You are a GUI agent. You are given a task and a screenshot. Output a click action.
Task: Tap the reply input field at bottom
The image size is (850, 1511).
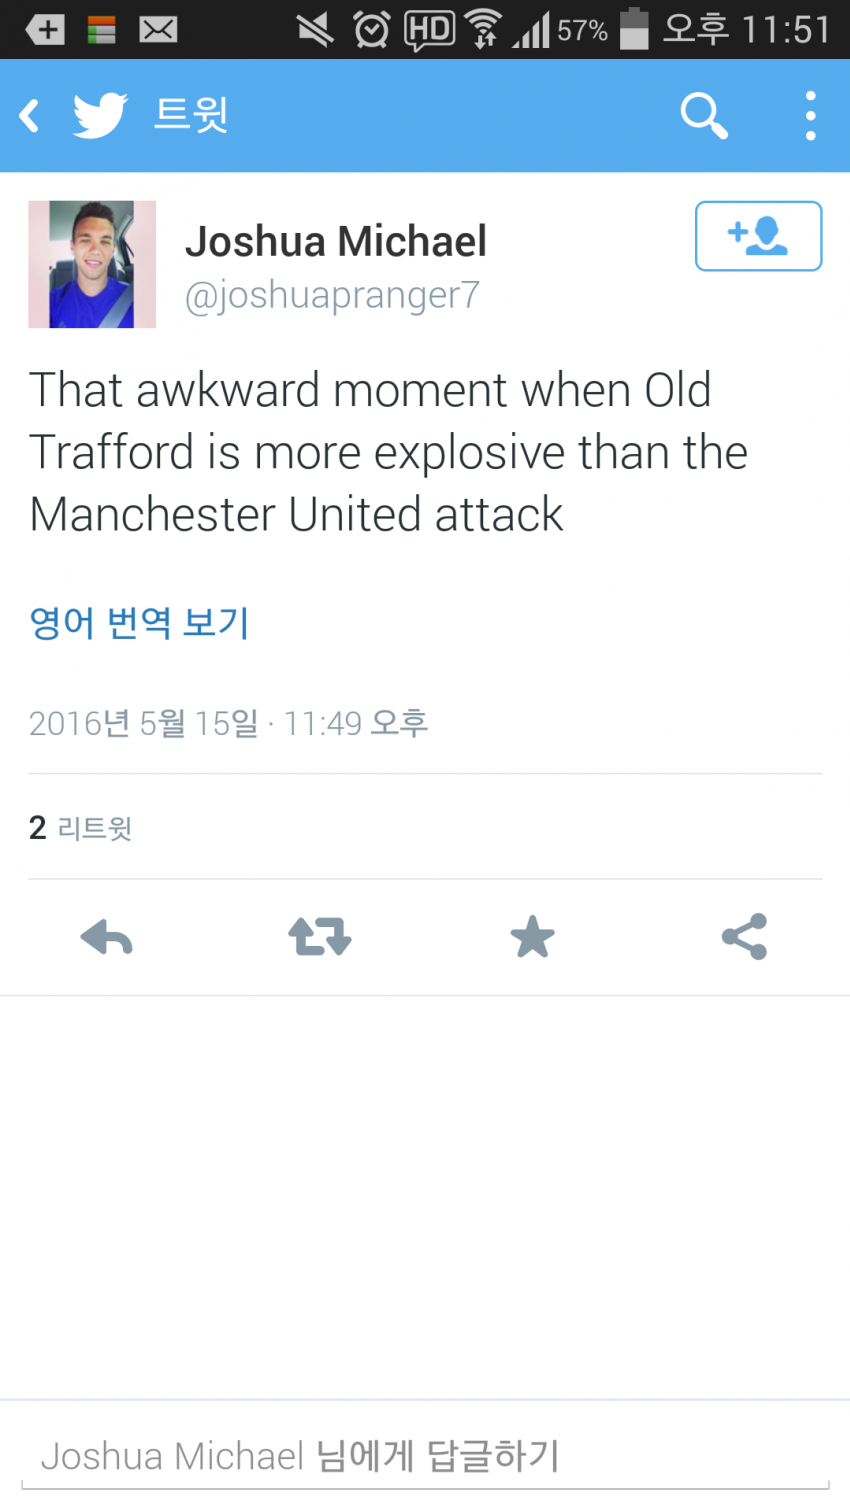[425, 1456]
